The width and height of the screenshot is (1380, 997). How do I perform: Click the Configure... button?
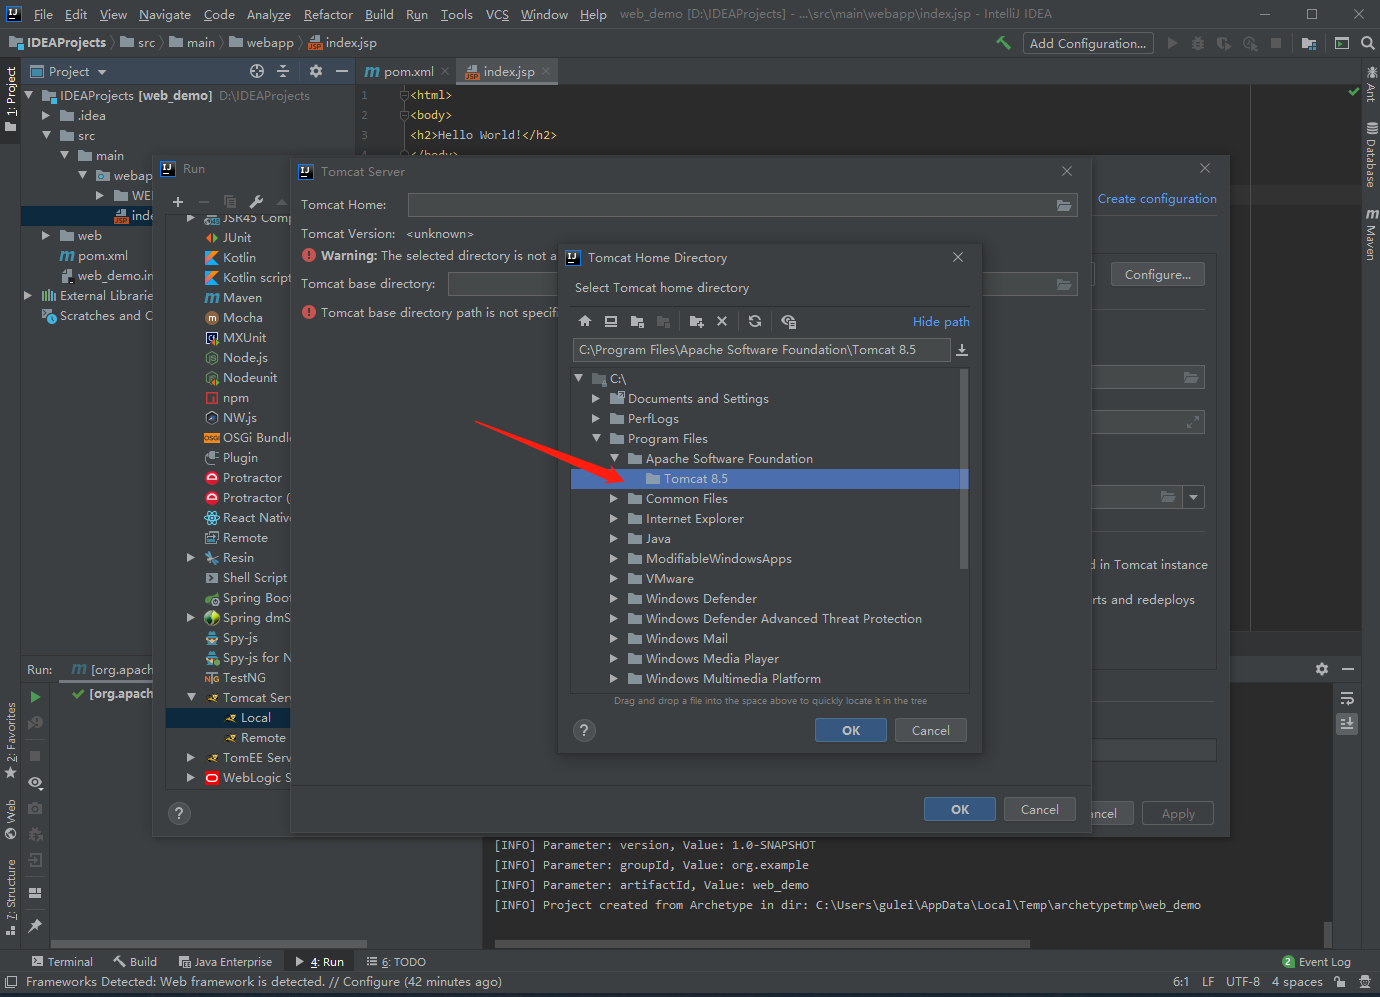click(1158, 274)
